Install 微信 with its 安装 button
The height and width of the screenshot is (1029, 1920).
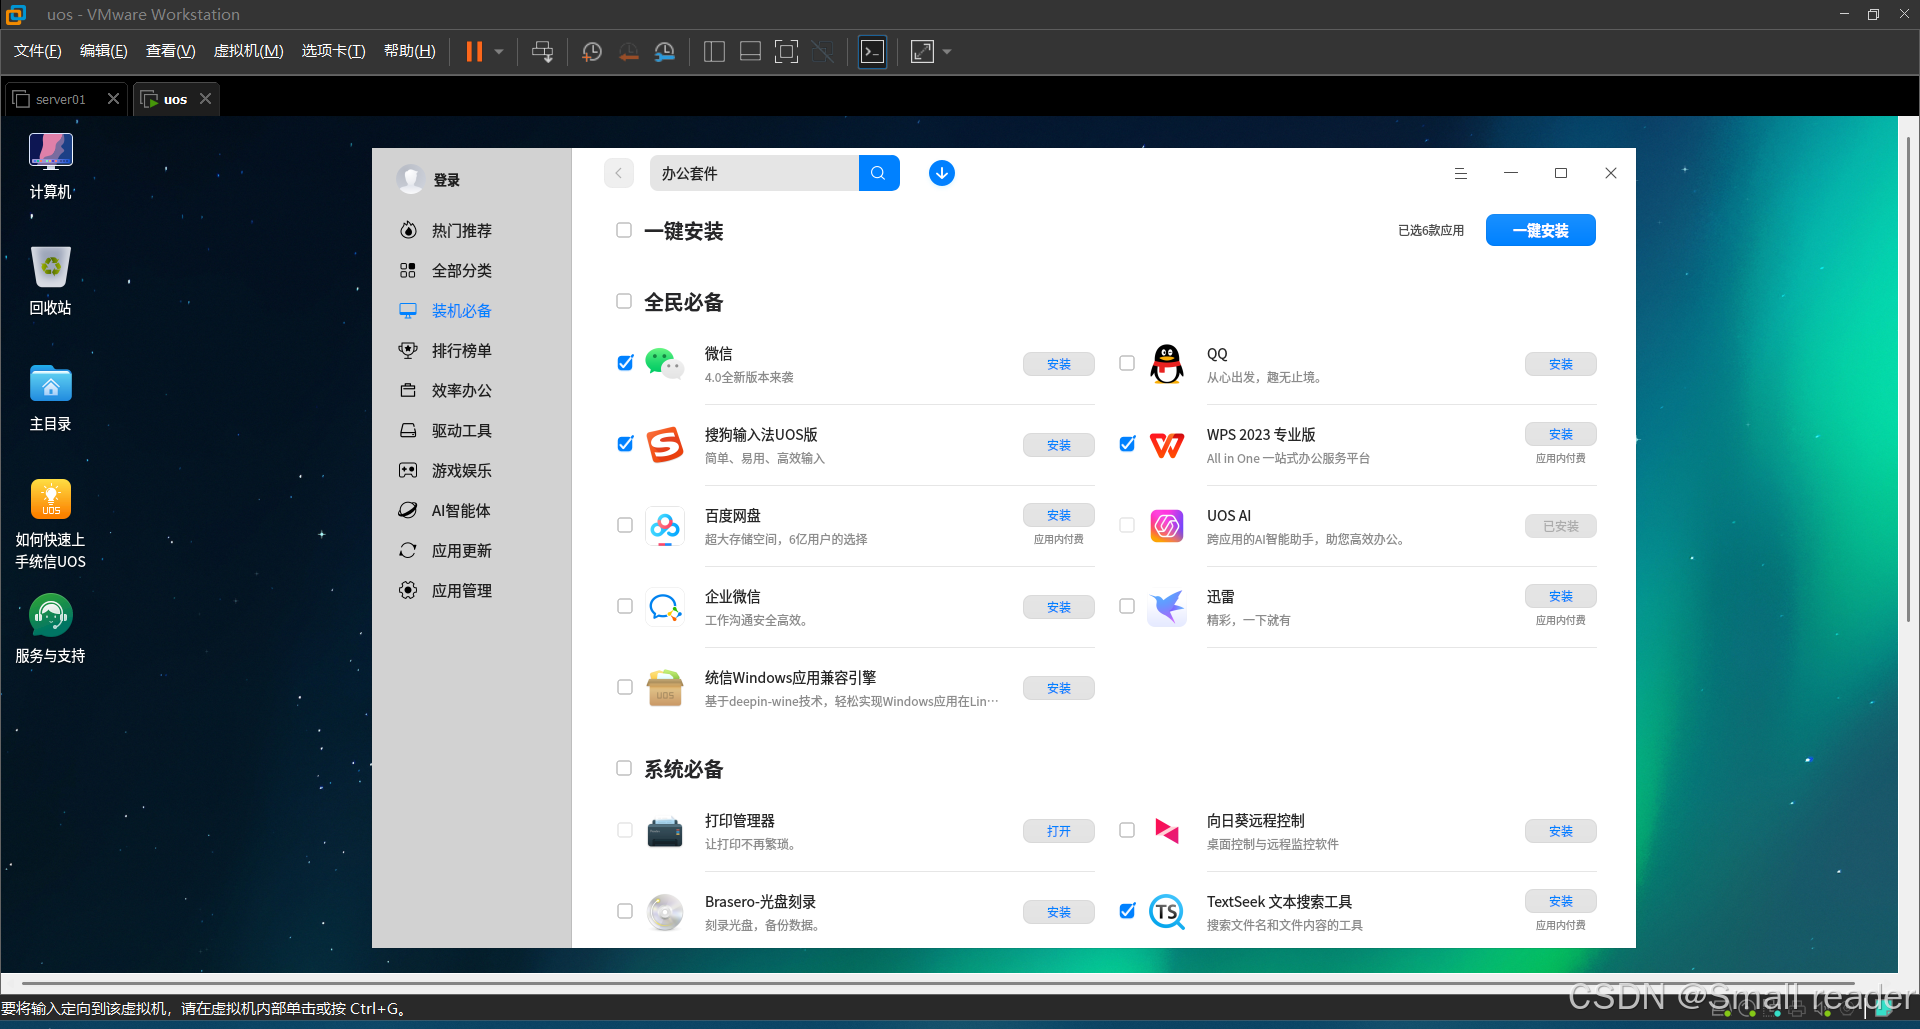point(1059,364)
